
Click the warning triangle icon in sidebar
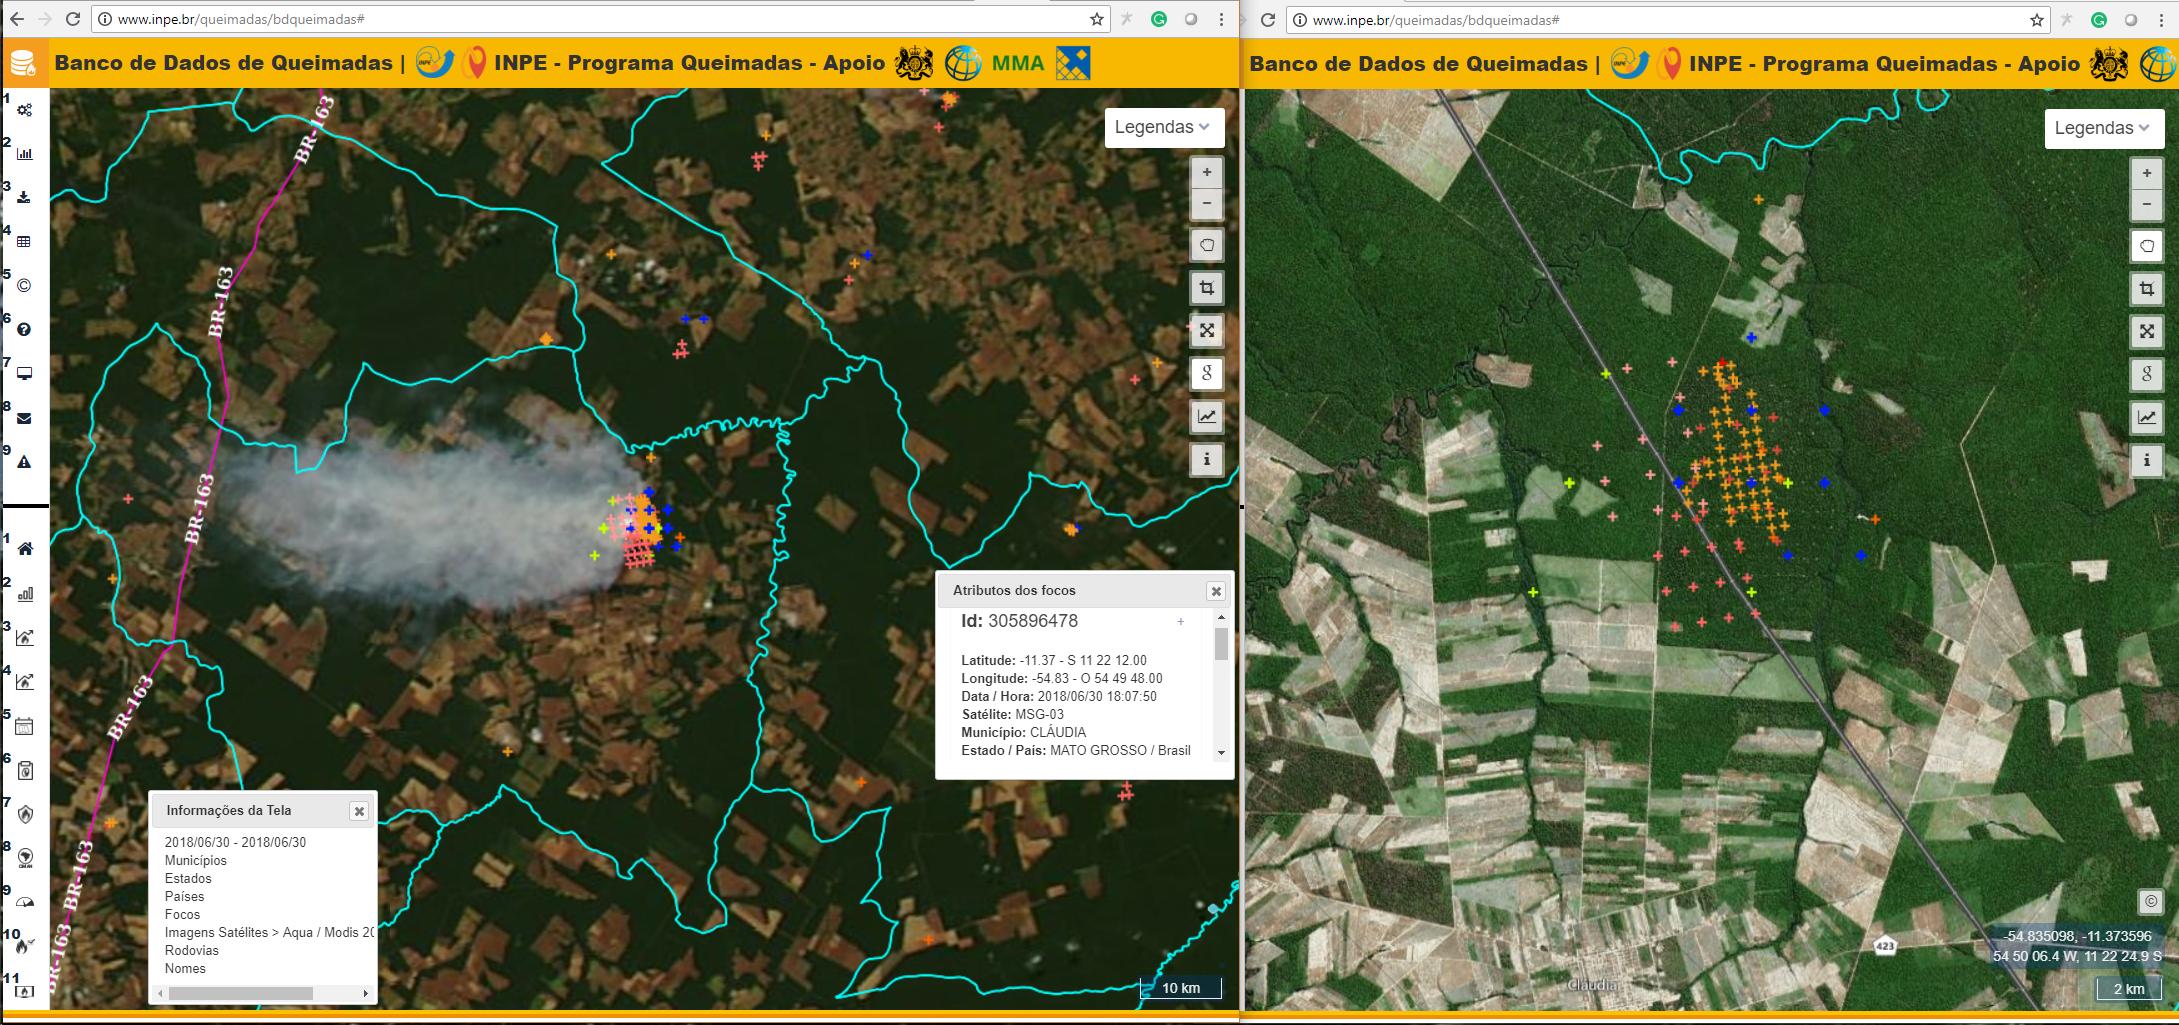pos(25,462)
